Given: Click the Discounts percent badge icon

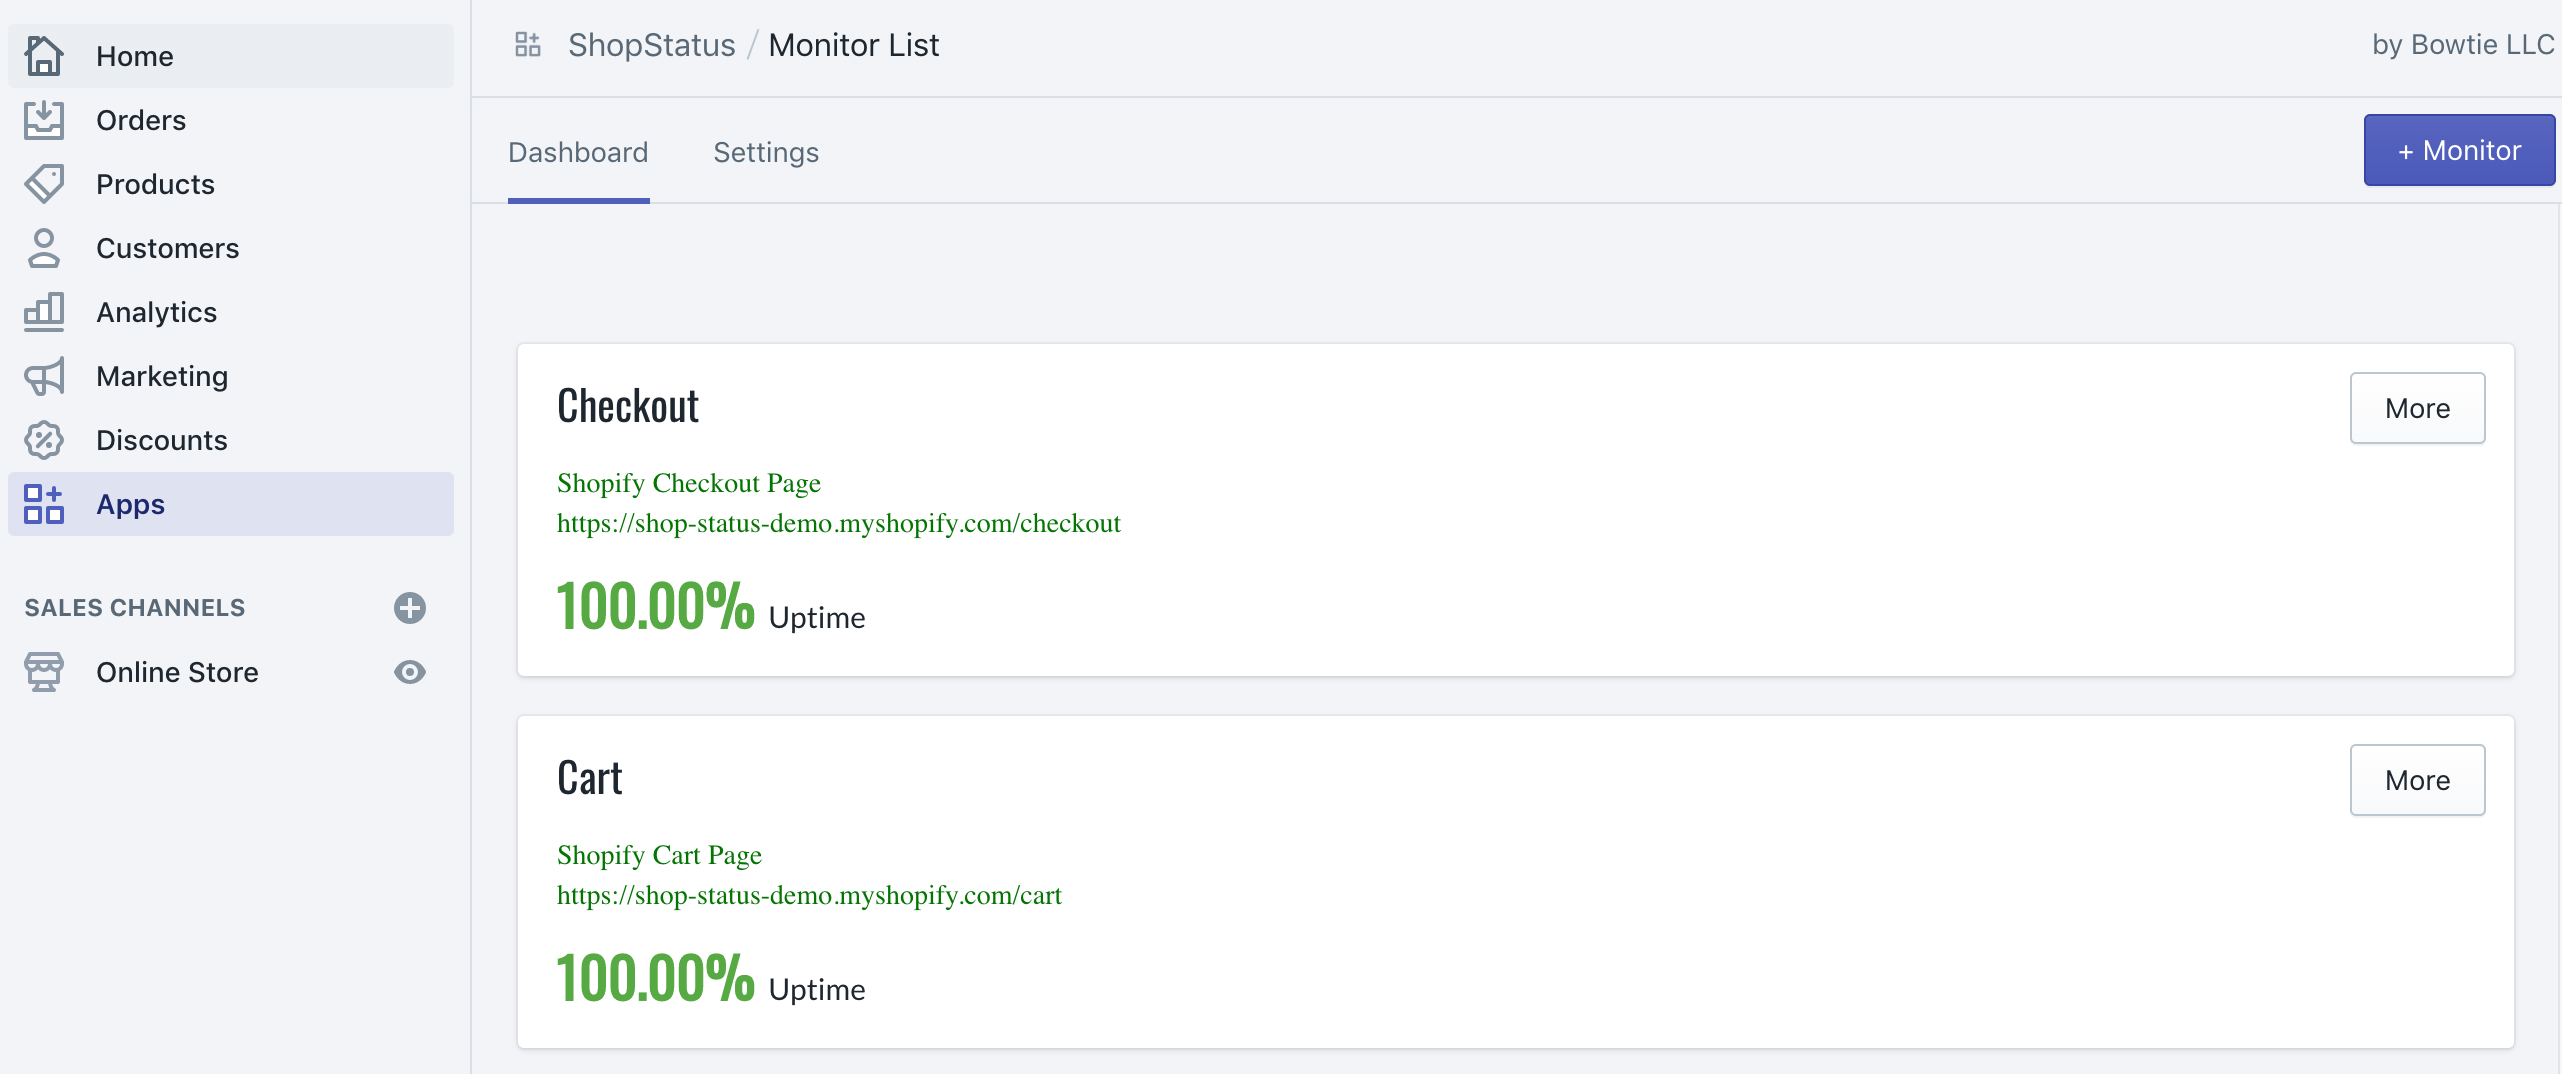Looking at the screenshot, I should 44,440.
